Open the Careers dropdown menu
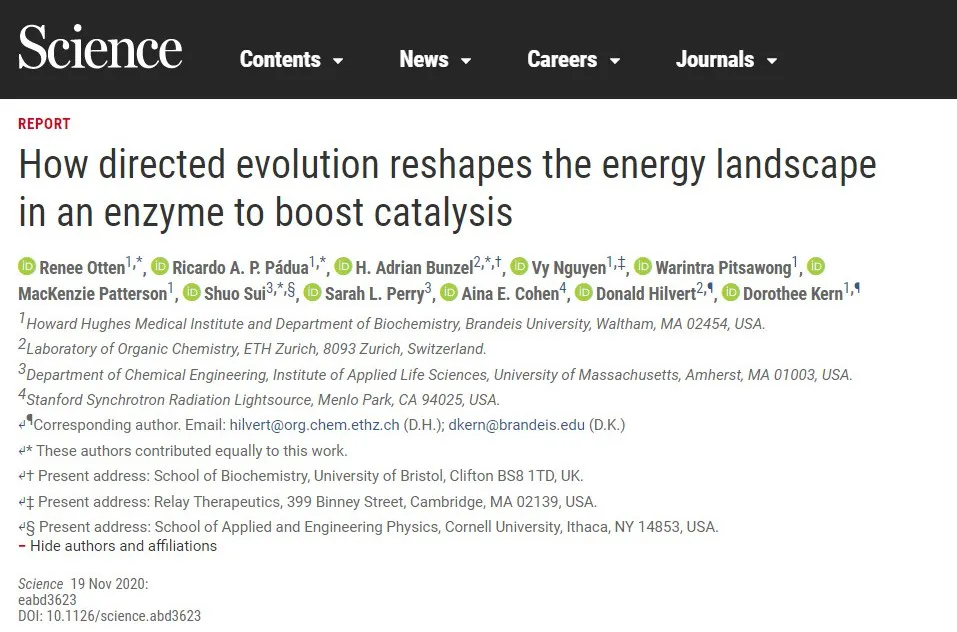Viewport: 957px width, 632px height. [574, 59]
